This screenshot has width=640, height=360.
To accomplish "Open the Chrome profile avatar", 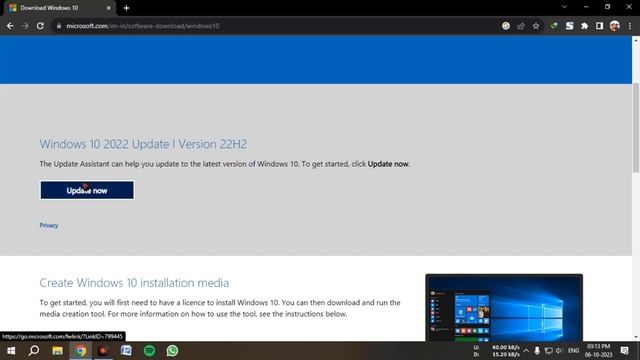I will coord(615,26).
